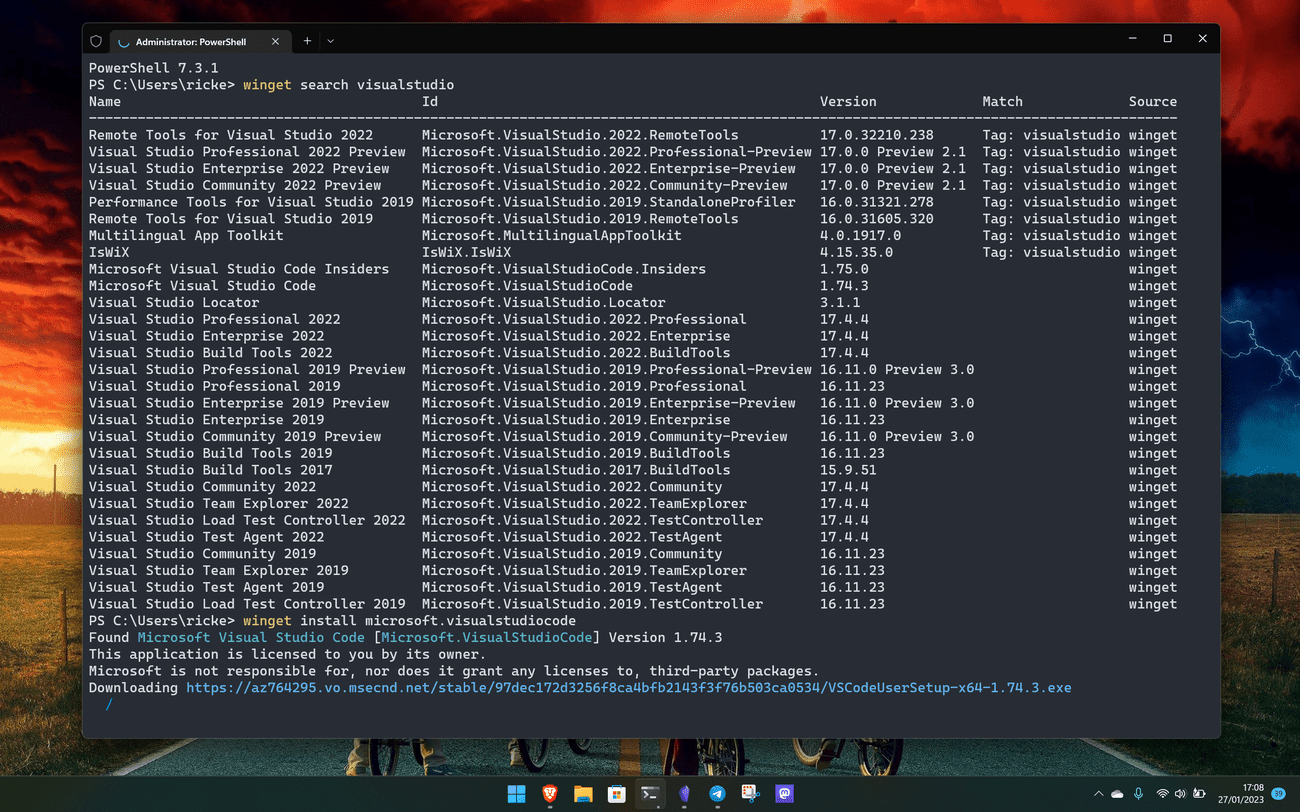Click 'Visual Studio Enterprise 2019 Preview' name
Viewport: 1300px width, 812px height.
pyautogui.click(x=239, y=403)
